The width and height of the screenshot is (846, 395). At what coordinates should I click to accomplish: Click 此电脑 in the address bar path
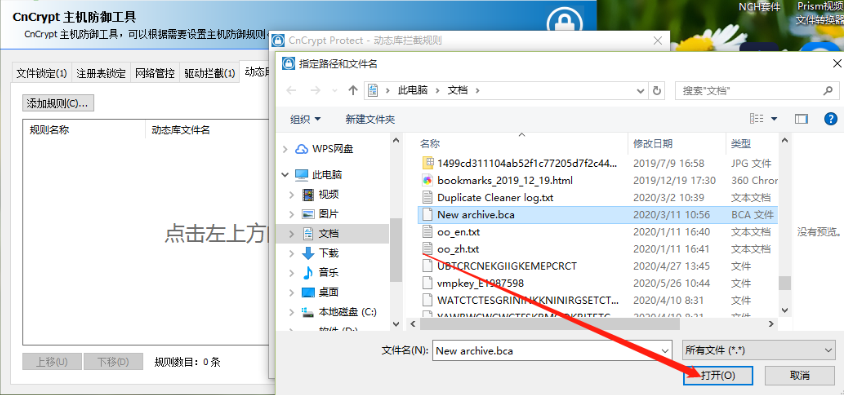point(413,91)
